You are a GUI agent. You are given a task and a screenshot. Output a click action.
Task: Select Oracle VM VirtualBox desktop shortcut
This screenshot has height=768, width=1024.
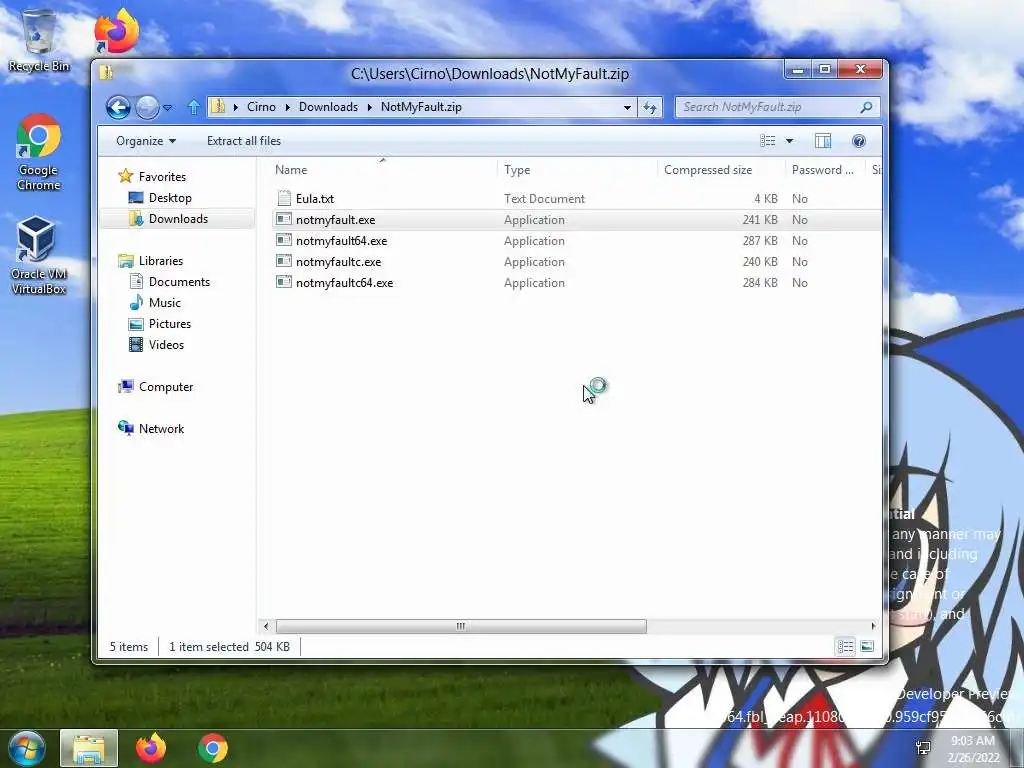39,255
